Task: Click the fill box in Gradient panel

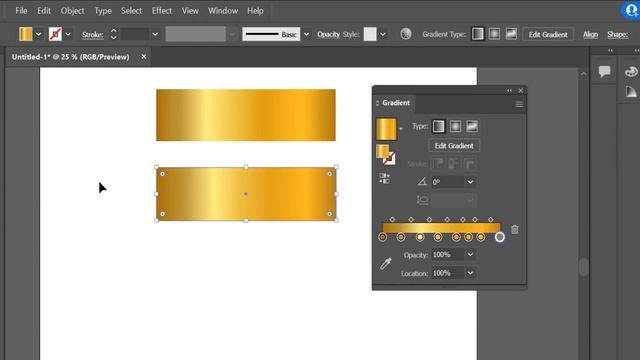Action: click(382, 151)
